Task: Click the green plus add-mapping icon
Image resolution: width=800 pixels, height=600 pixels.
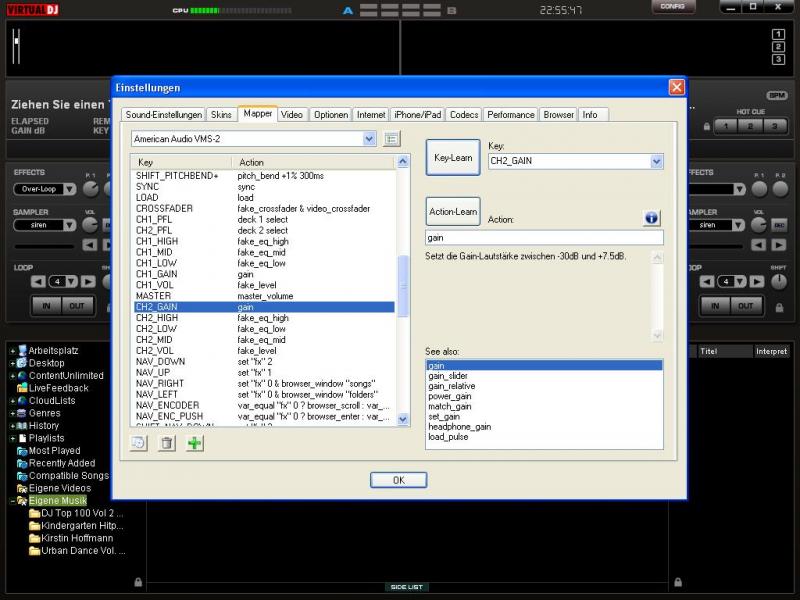Action: (x=195, y=443)
